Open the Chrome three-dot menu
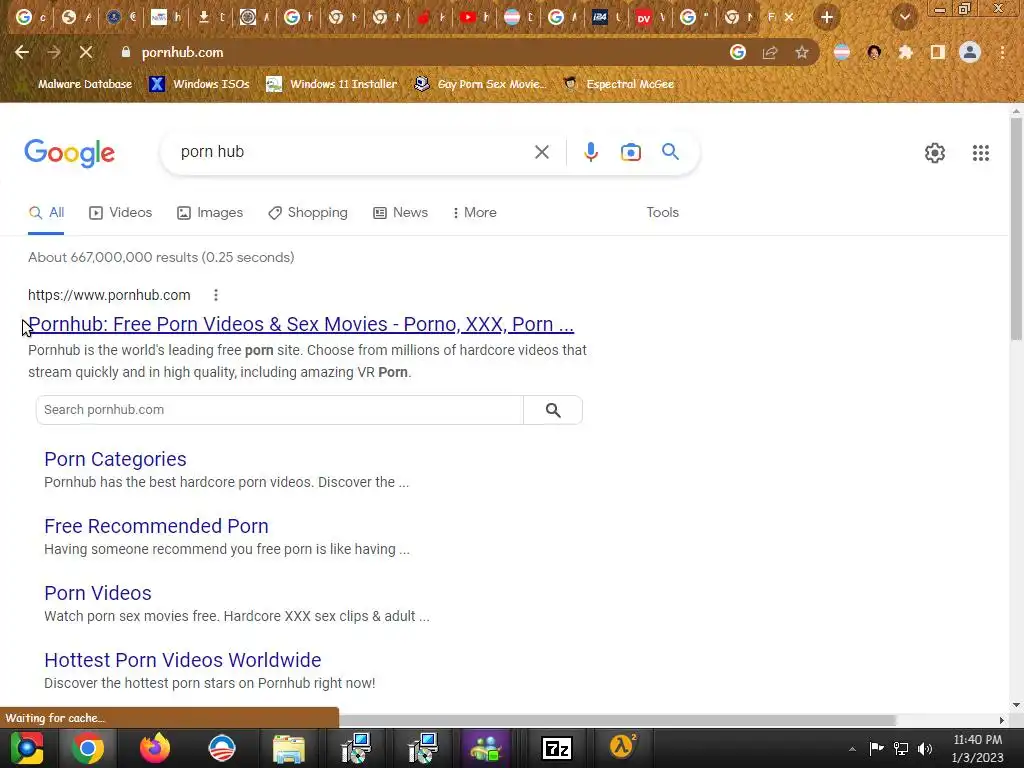This screenshot has height=768, width=1024. (x=1002, y=52)
